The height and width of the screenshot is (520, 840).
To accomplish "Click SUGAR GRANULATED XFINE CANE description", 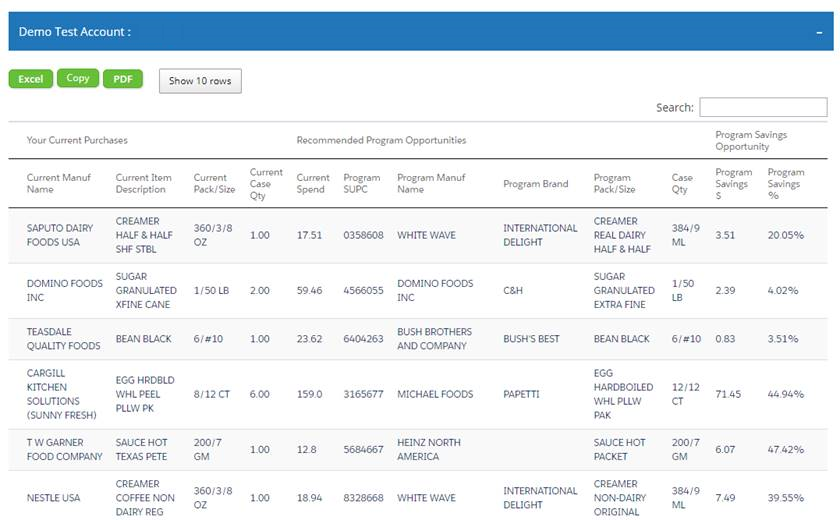I will [x=146, y=290].
